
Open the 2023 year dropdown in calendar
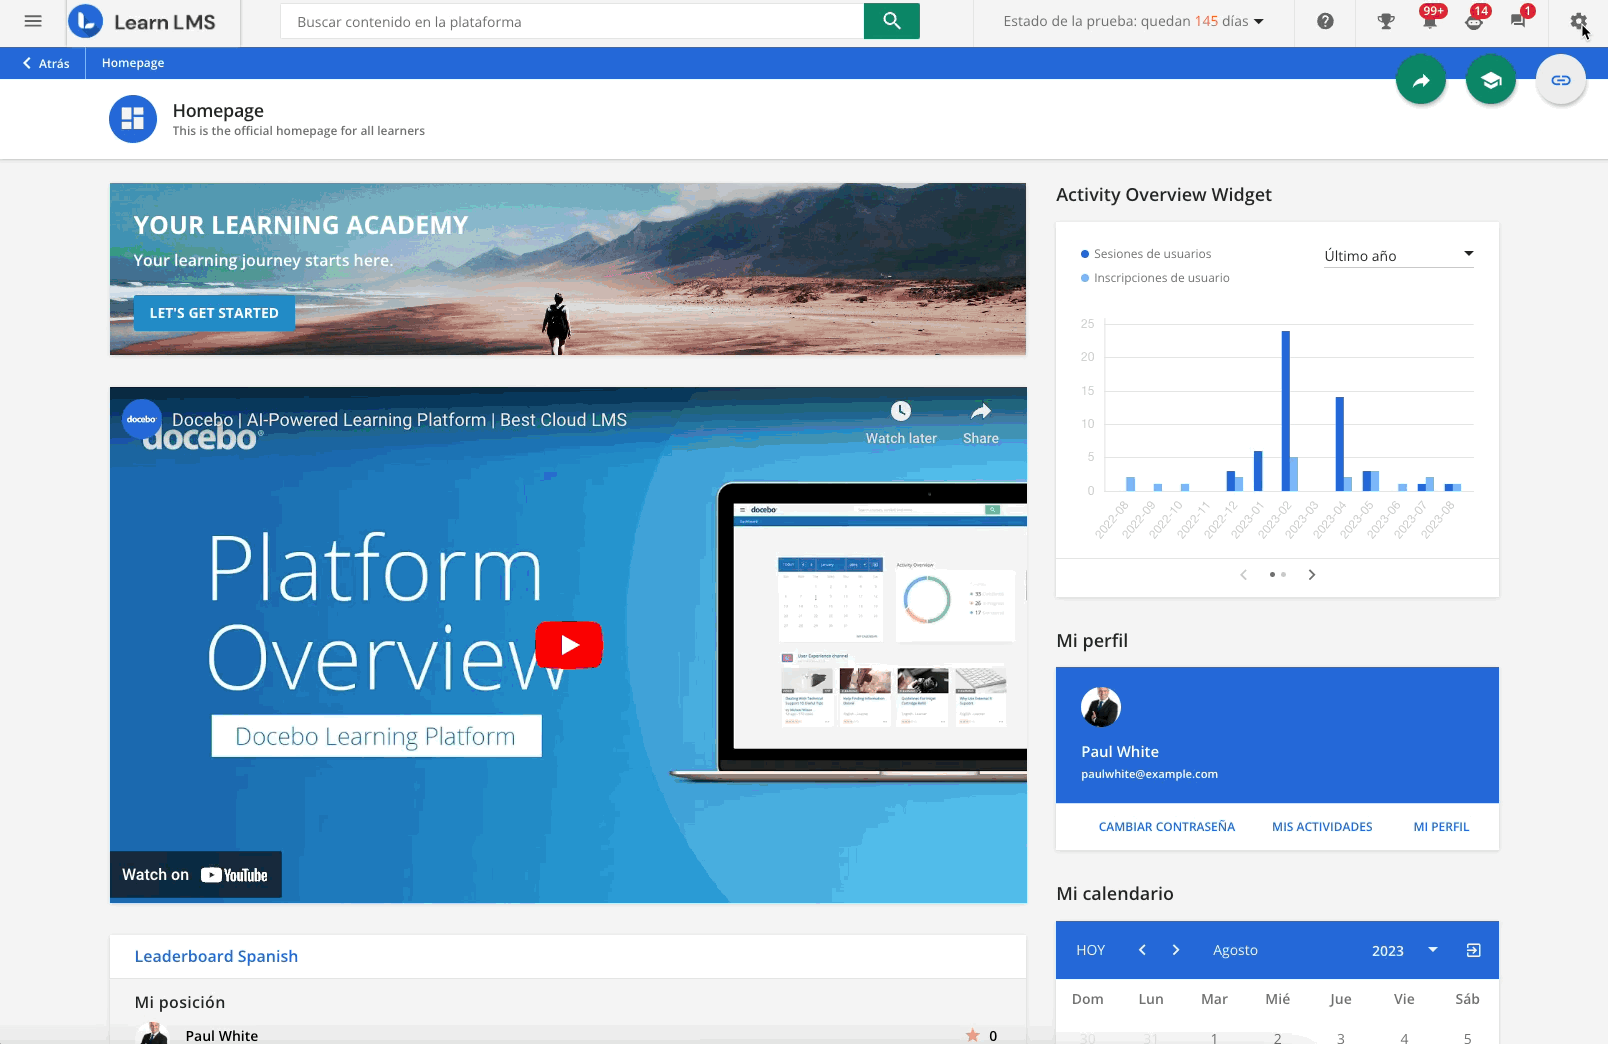coord(1404,950)
